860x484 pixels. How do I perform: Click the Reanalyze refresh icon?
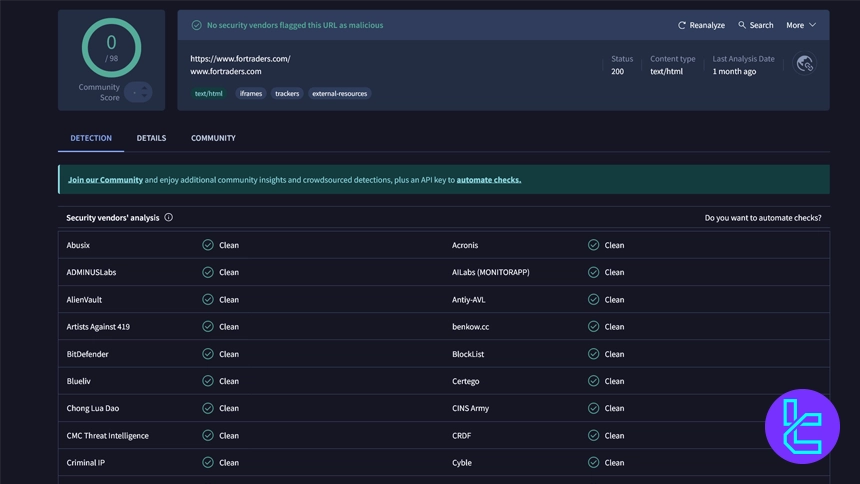681,25
